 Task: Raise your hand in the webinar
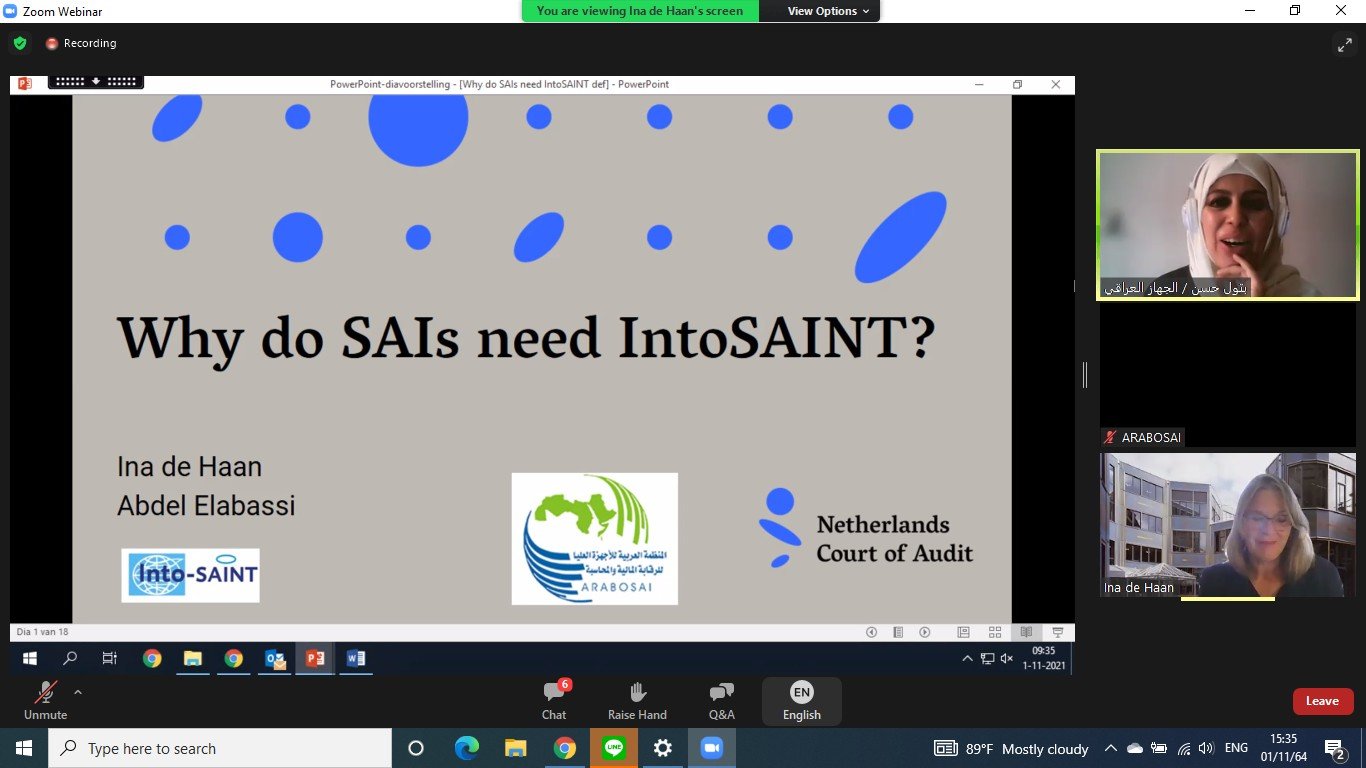pos(637,701)
